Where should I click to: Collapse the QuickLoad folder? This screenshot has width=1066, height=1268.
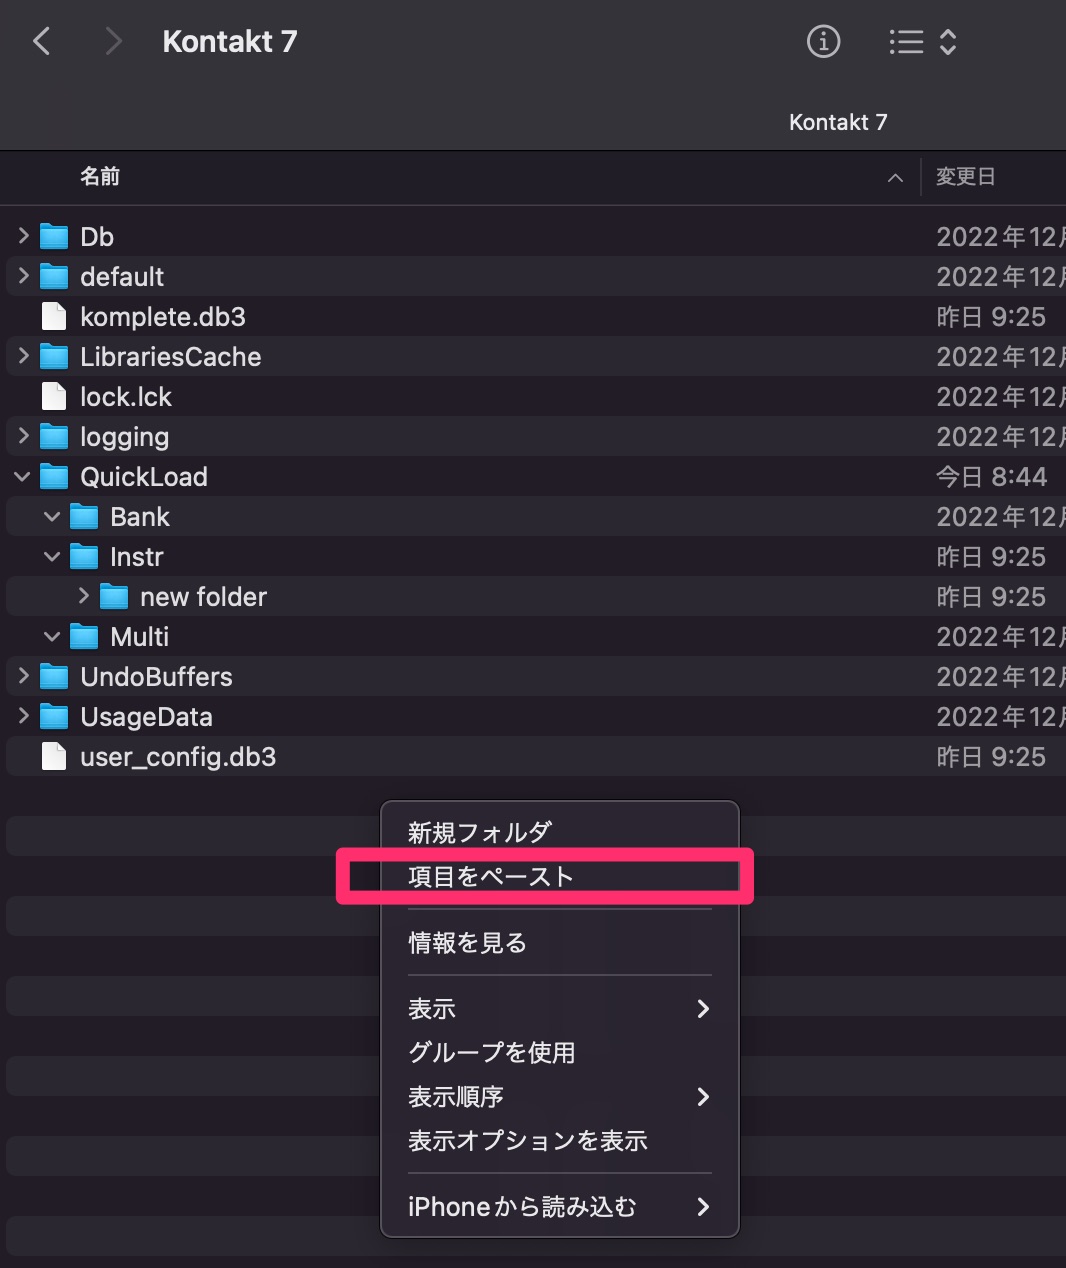tap(22, 477)
